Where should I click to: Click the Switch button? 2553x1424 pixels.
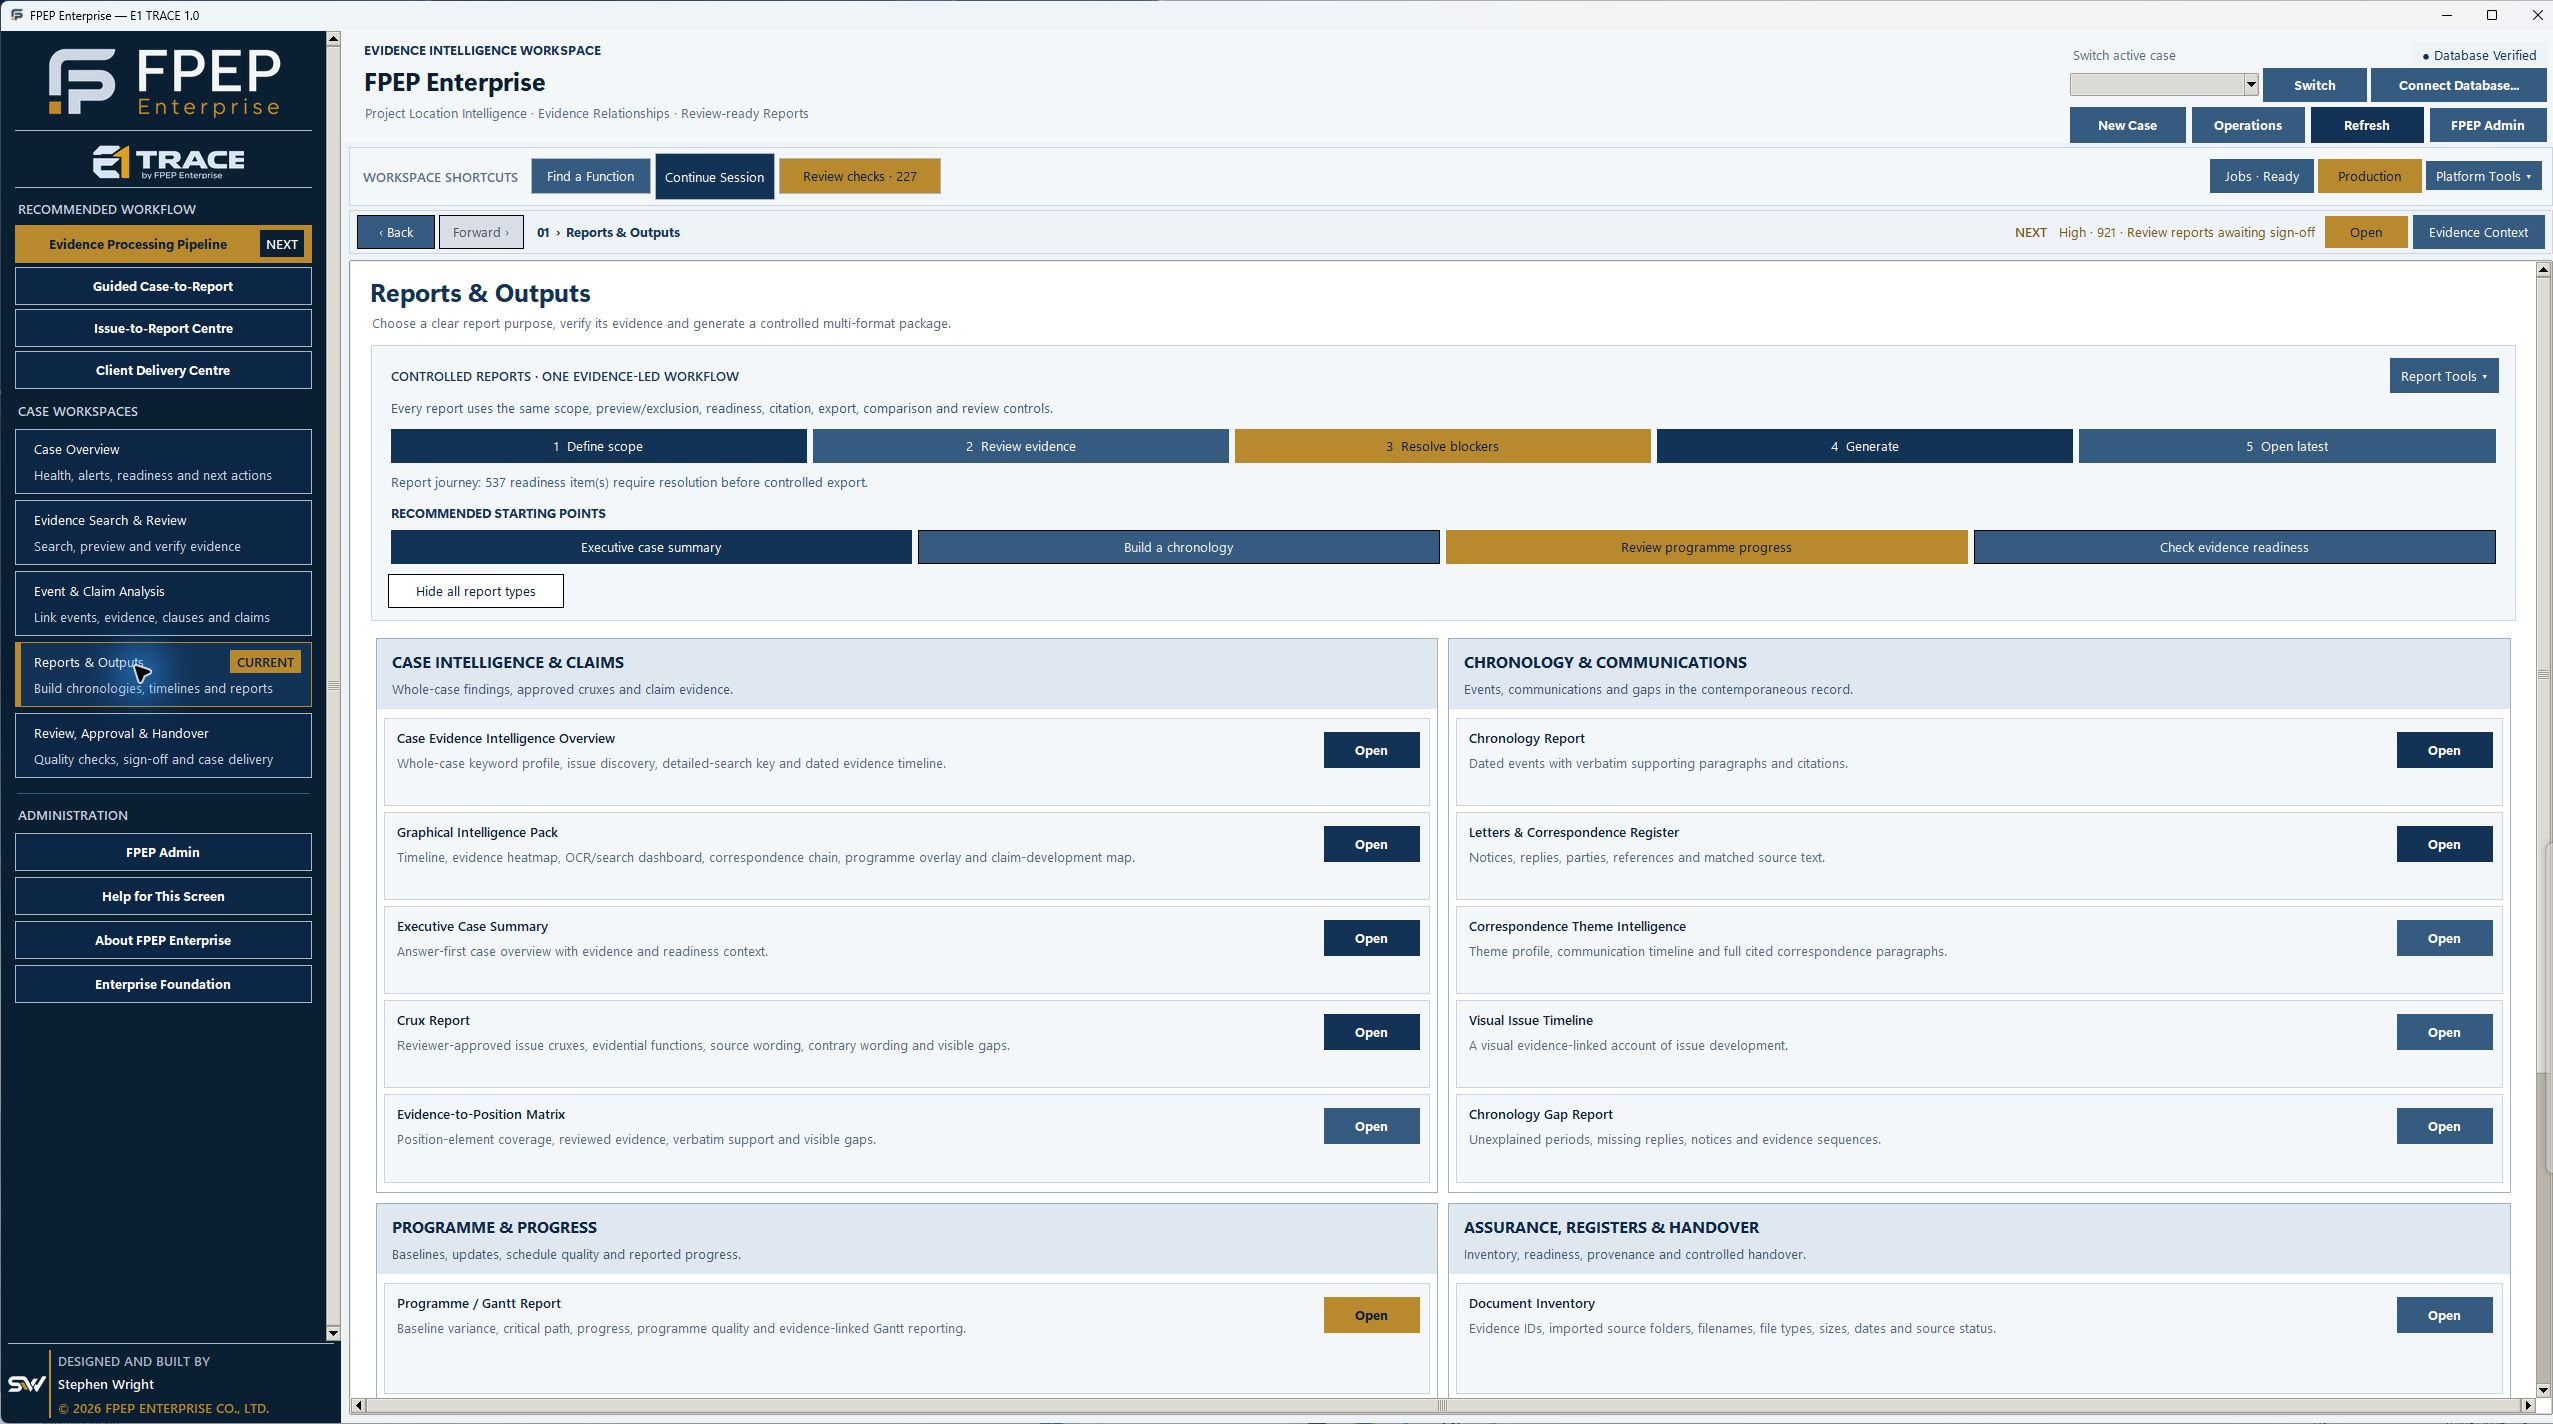click(2314, 85)
